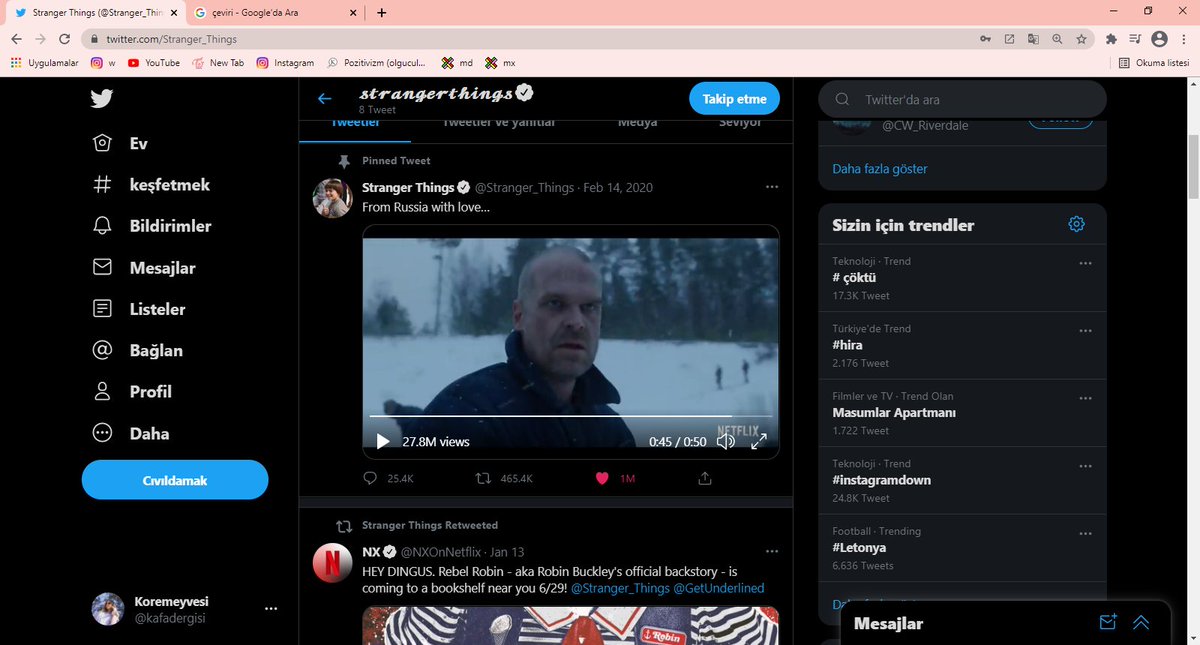Viewport: 1200px width, 645px height.
Task: Open @GetUnderlined mention link
Action: pyautogui.click(x=718, y=588)
